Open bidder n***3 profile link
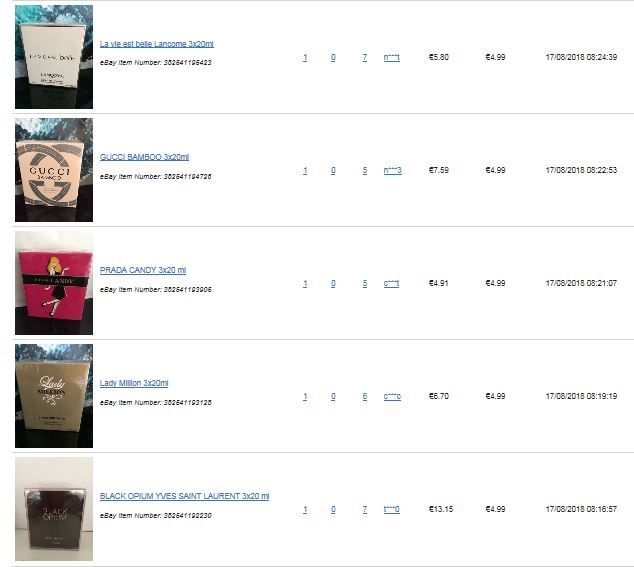 pos(392,170)
